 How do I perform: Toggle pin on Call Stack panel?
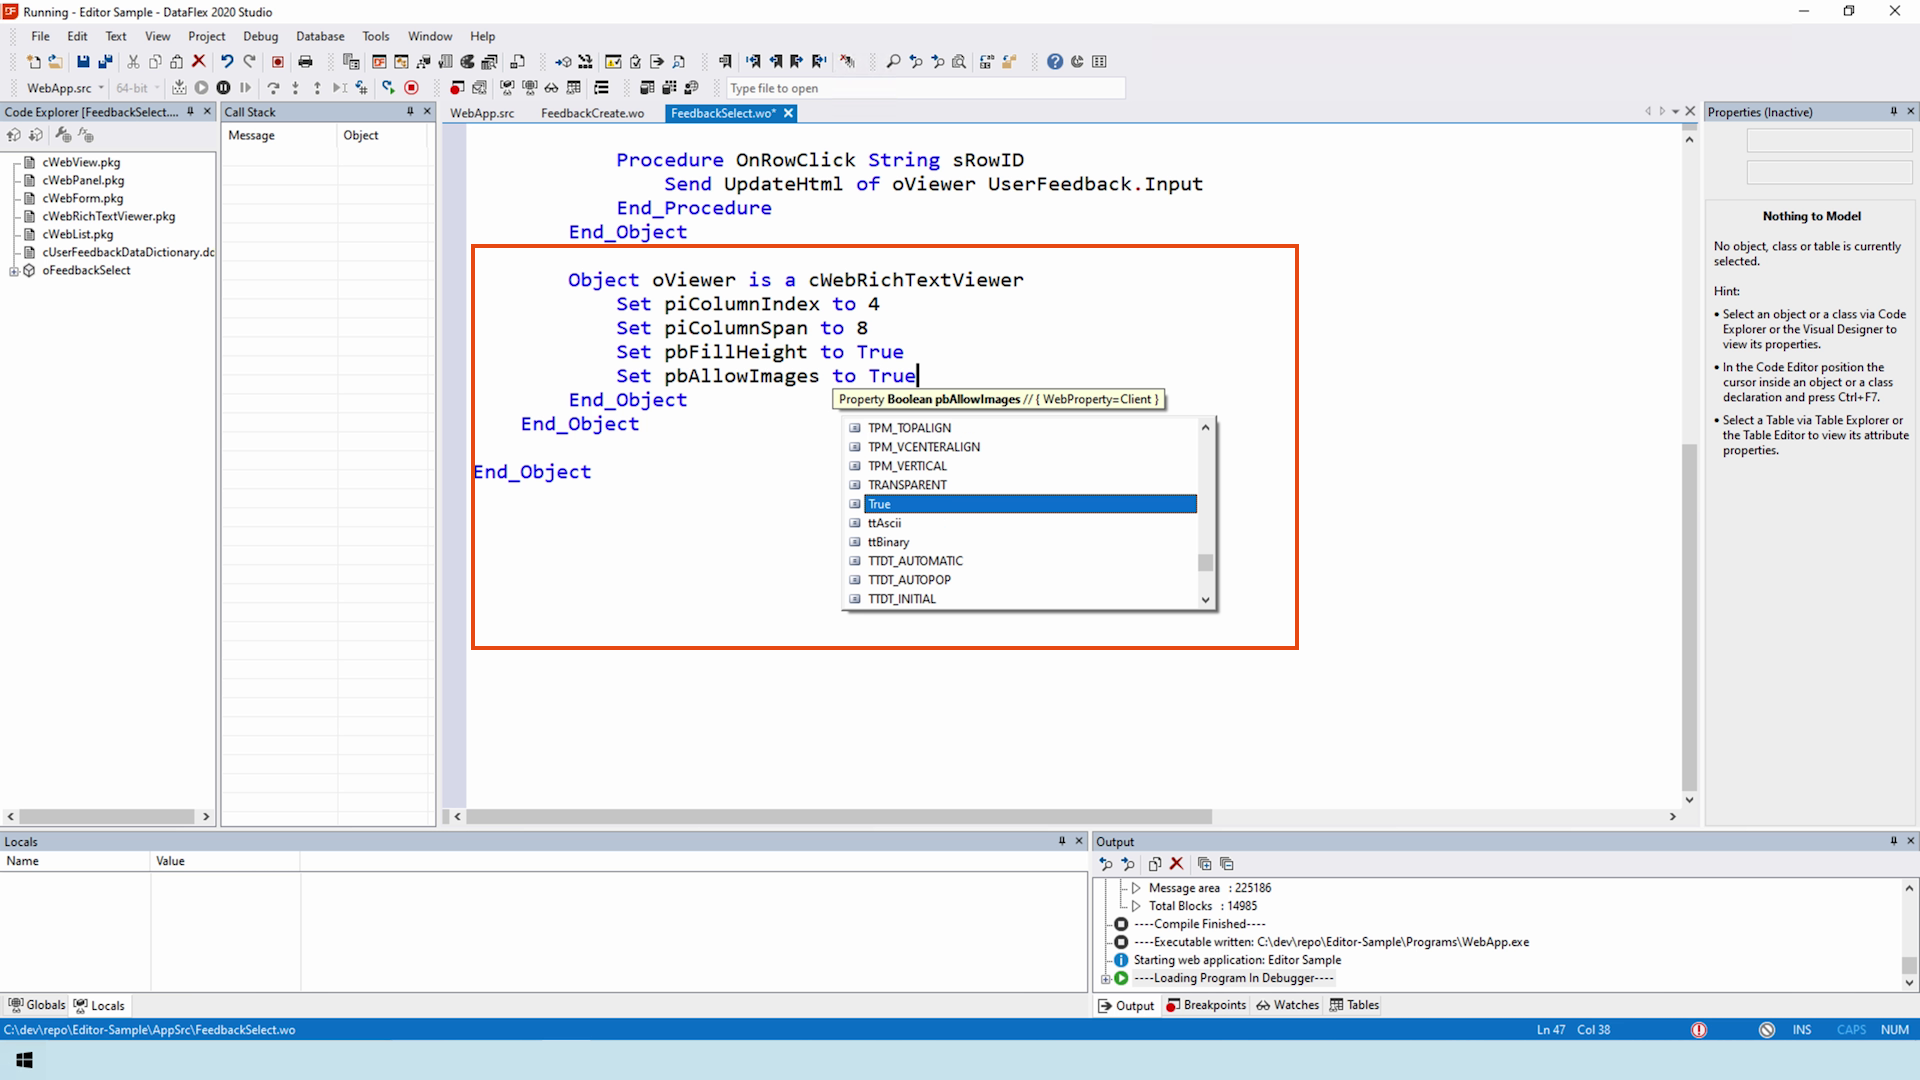pos(410,112)
